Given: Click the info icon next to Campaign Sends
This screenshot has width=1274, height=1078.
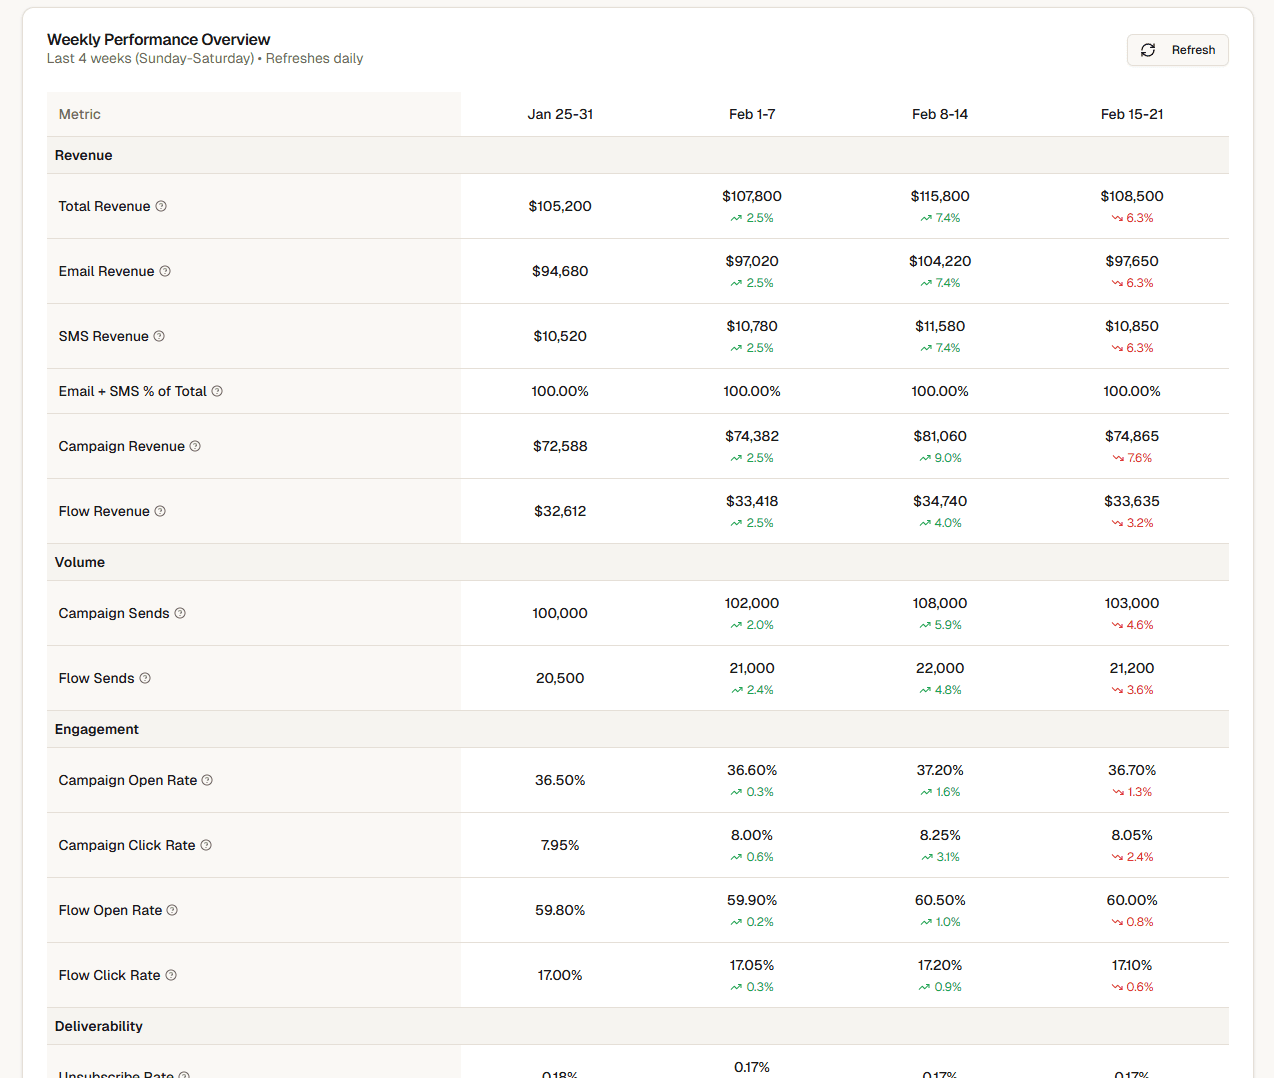Looking at the screenshot, I should tap(180, 613).
